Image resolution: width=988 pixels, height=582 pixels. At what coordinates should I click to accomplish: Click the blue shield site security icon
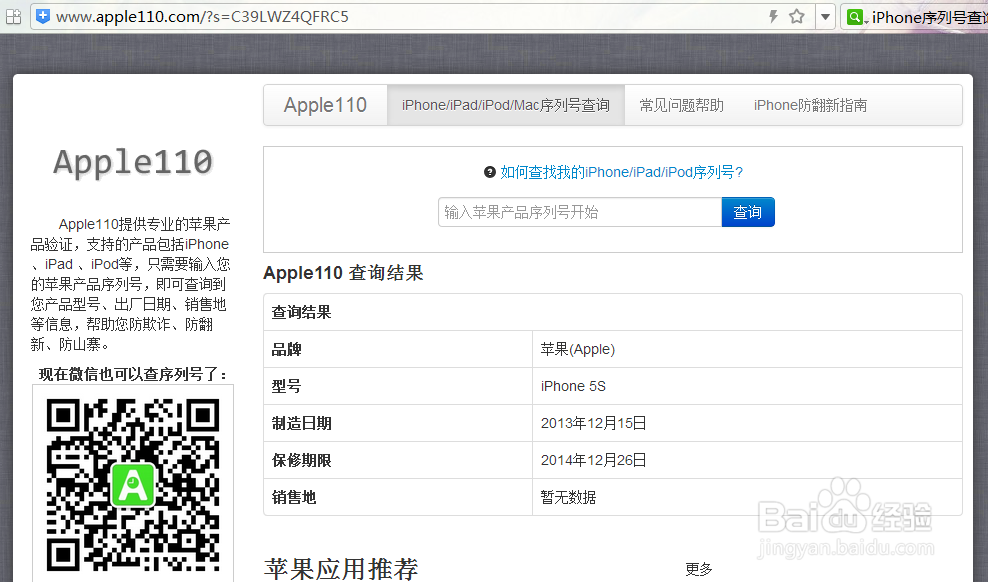pos(43,16)
